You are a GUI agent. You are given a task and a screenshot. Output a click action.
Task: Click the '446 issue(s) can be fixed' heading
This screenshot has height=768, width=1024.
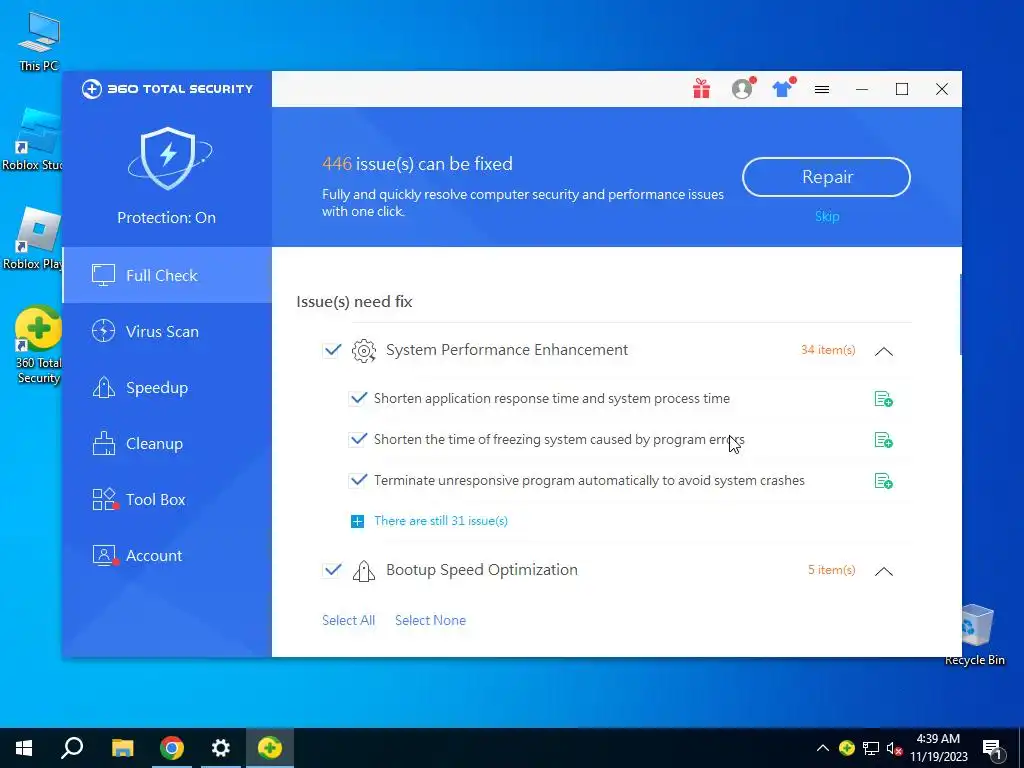tap(417, 164)
